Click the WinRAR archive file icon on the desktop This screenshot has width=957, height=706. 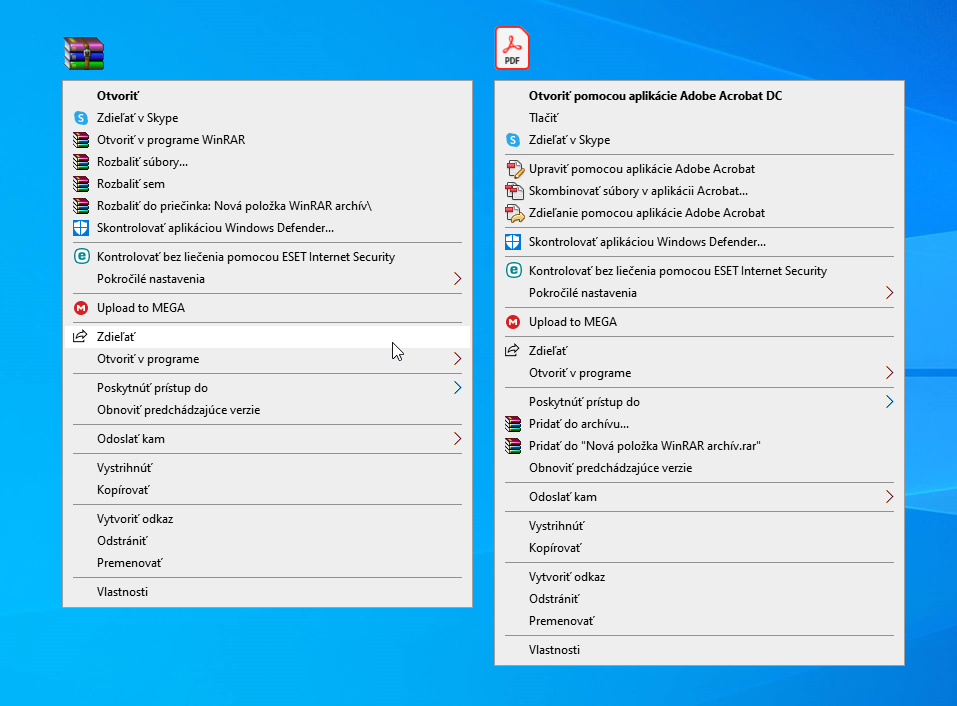point(84,53)
